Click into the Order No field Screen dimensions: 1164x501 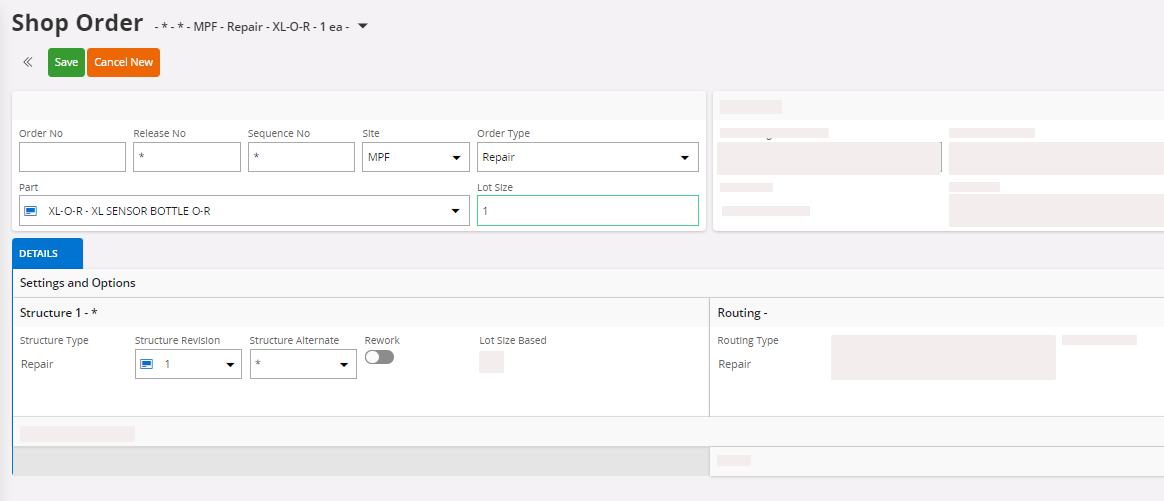click(x=72, y=157)
